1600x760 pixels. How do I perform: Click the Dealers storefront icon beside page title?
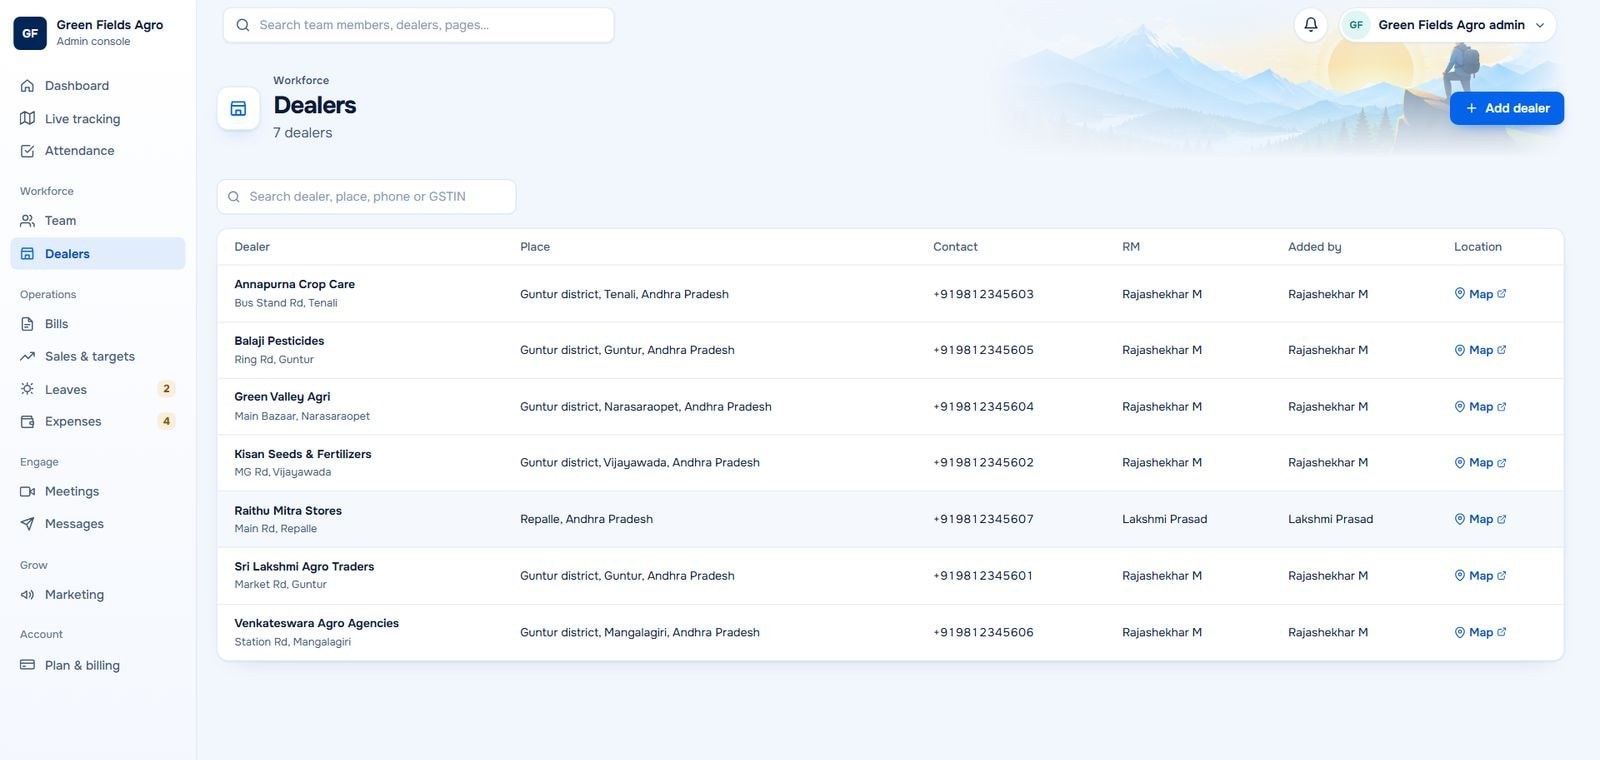coord(238,108)
